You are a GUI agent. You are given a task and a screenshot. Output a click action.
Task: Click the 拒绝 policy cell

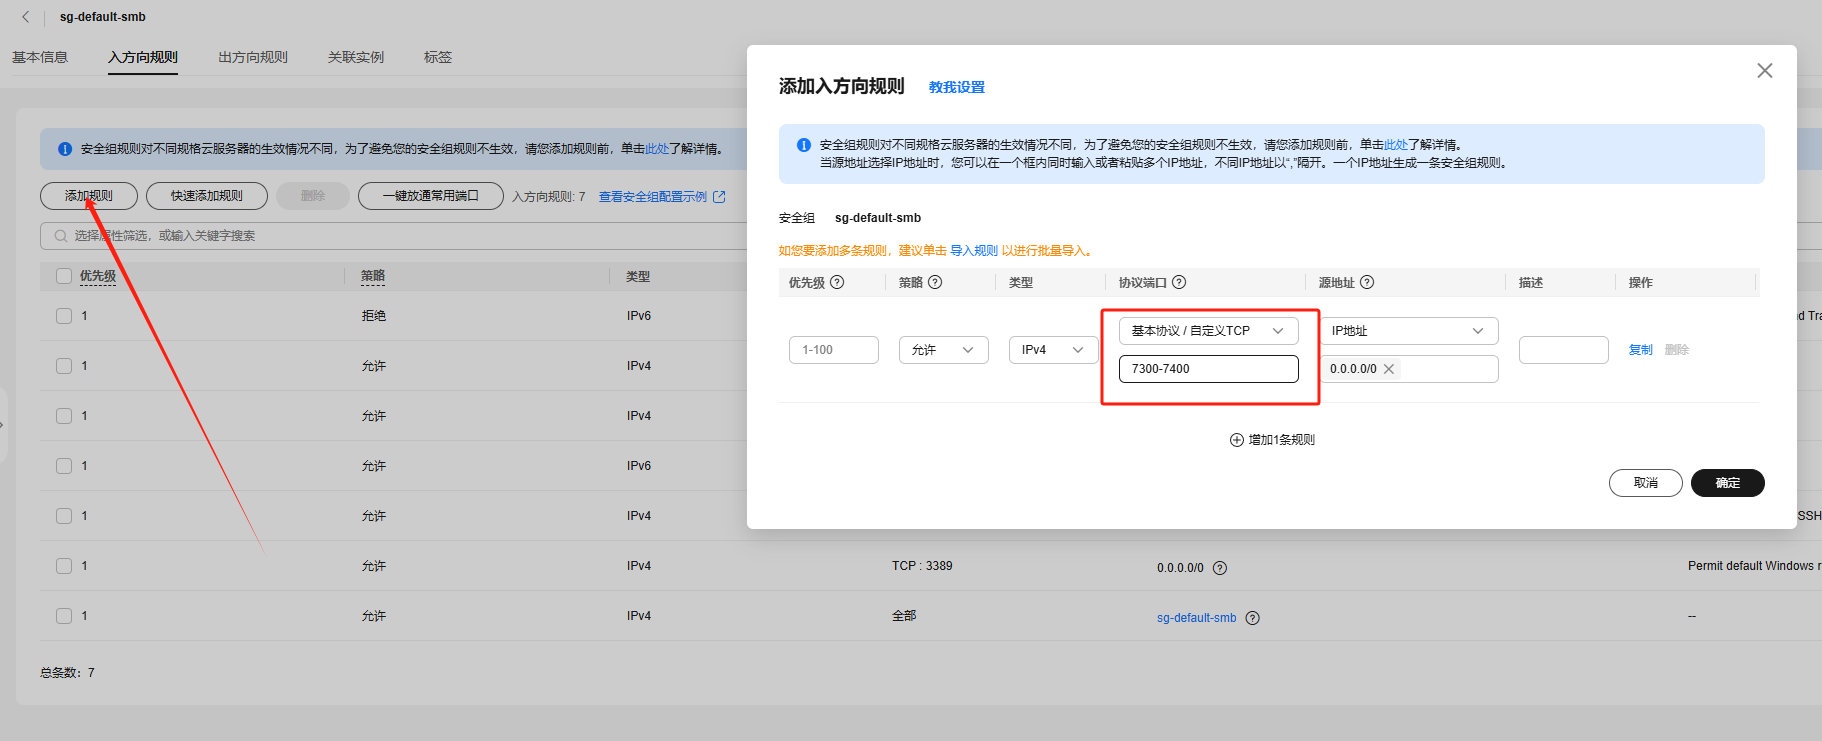coord(374,316)
